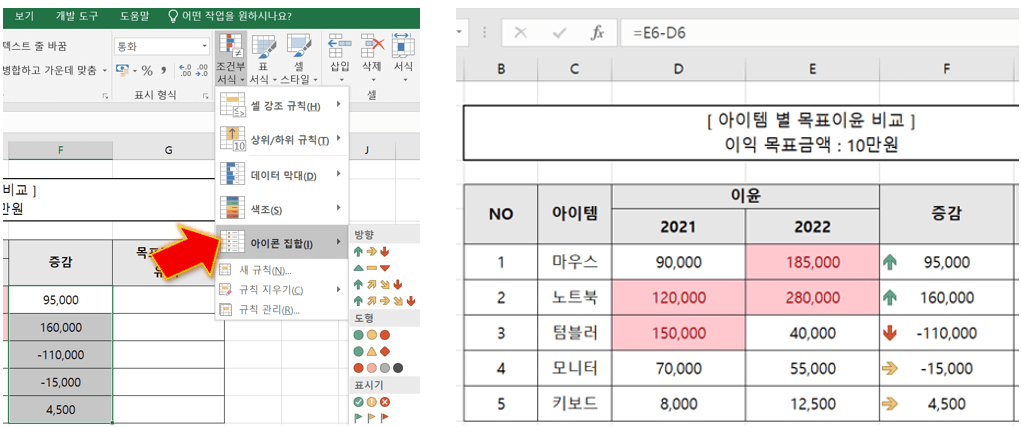Select the 4 arrows colored icon set
Viewport: 1021px width, 427px height.
[x=377, y=284]
